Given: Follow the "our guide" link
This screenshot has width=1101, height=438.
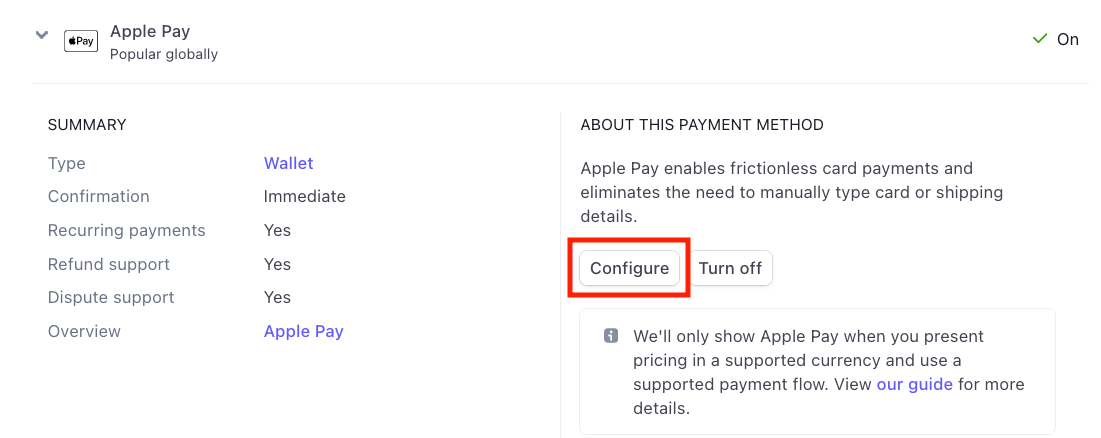Looking at the screenshot, I should [x=914, y=384].
